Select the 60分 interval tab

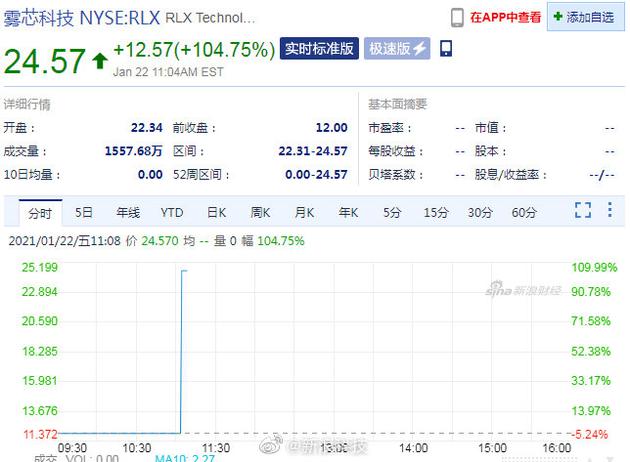point(524,213)
